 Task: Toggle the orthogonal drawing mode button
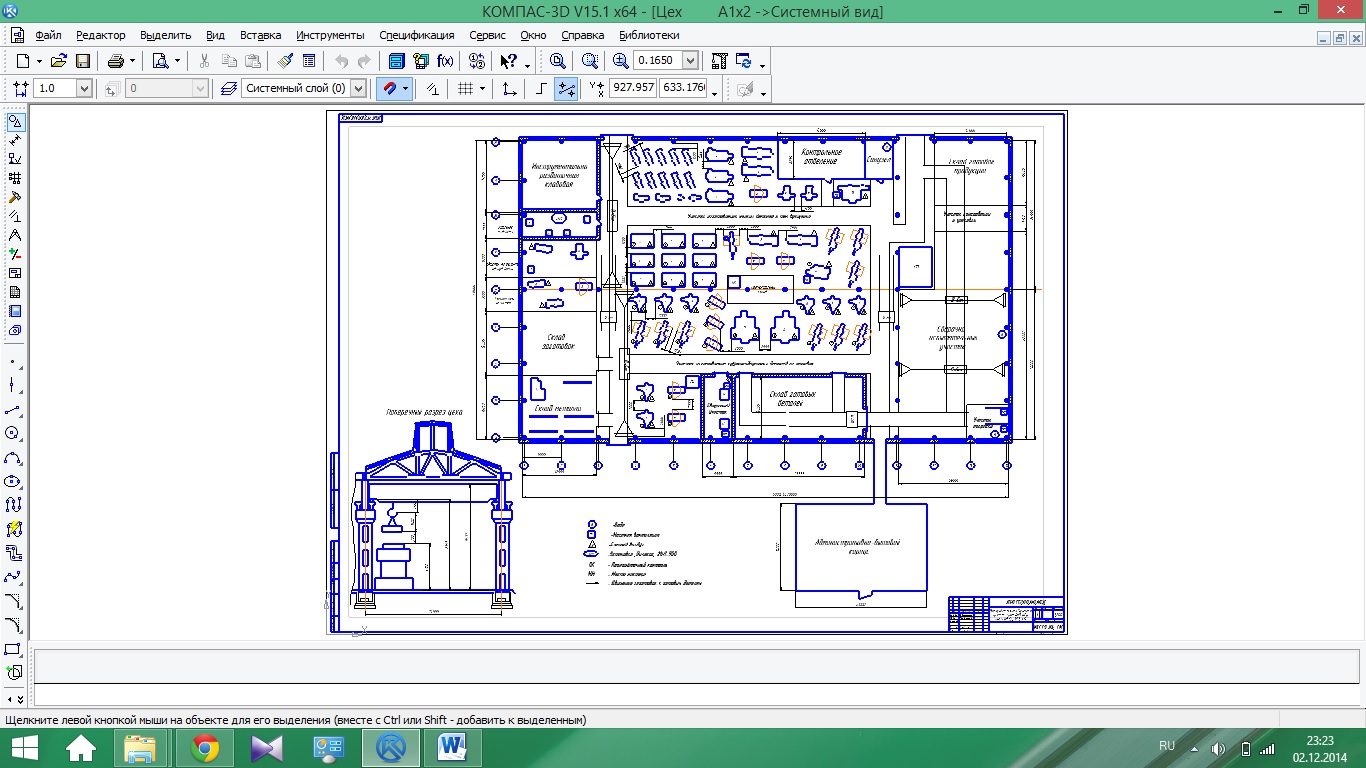pos(541,88)
